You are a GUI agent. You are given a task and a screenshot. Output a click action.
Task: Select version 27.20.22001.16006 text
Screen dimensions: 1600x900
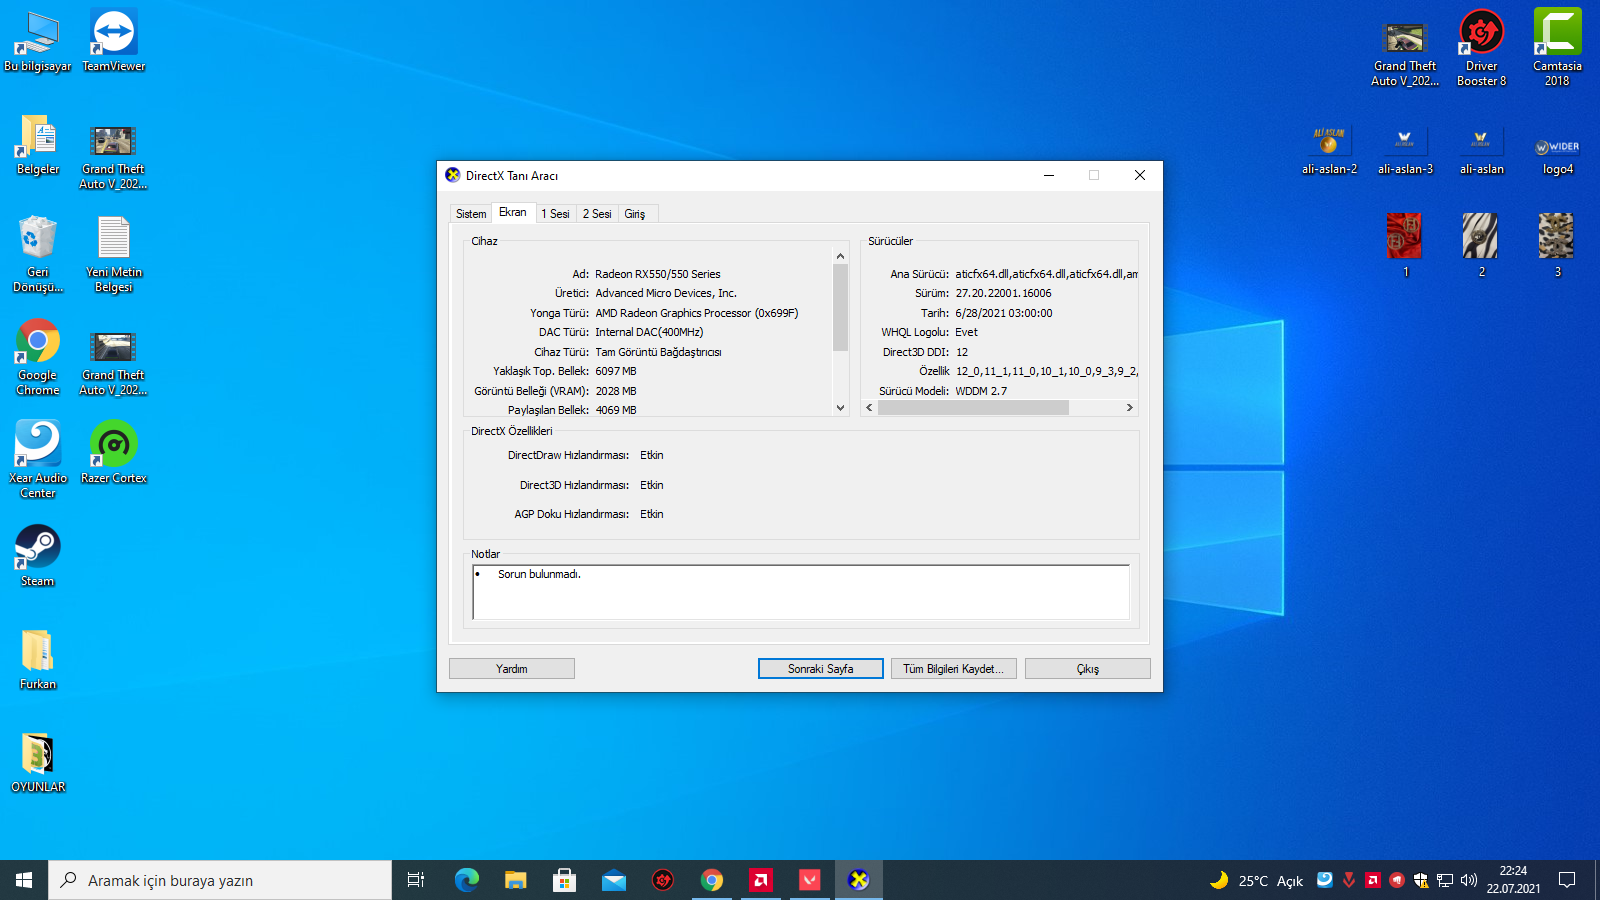[1003, 293]
